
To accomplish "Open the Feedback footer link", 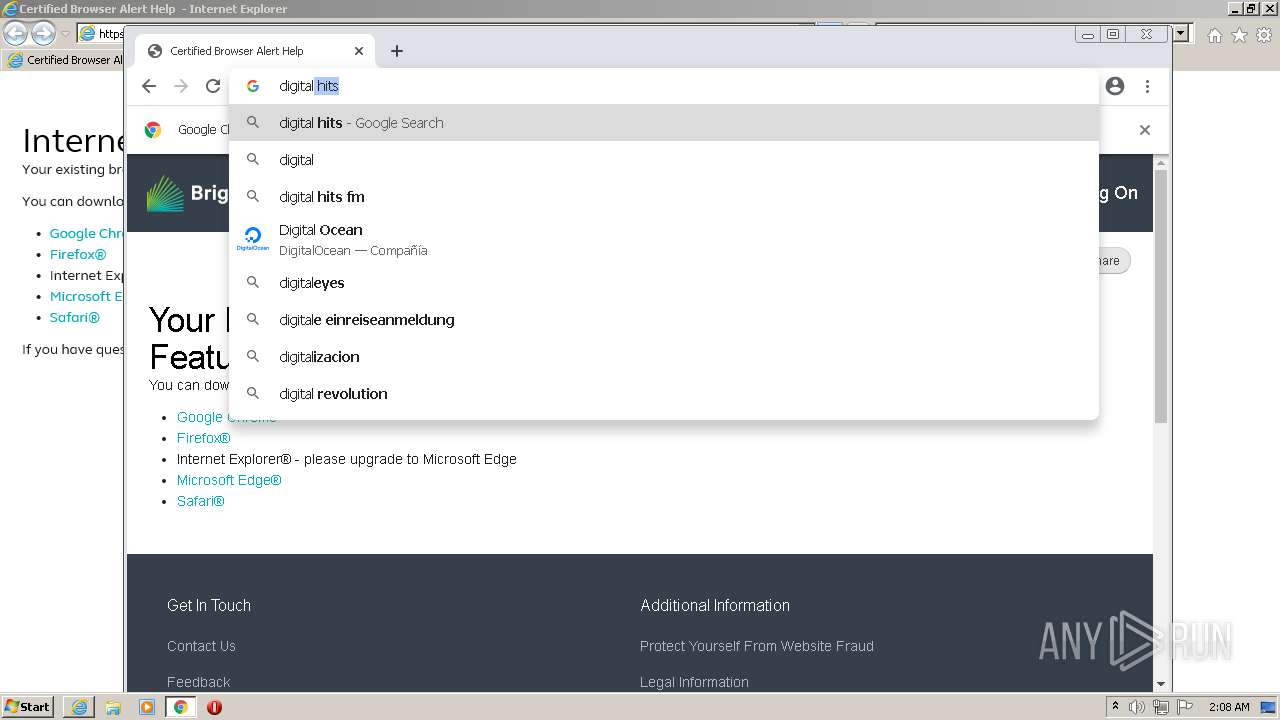I will pyautogui.click(x=199, y=682).
